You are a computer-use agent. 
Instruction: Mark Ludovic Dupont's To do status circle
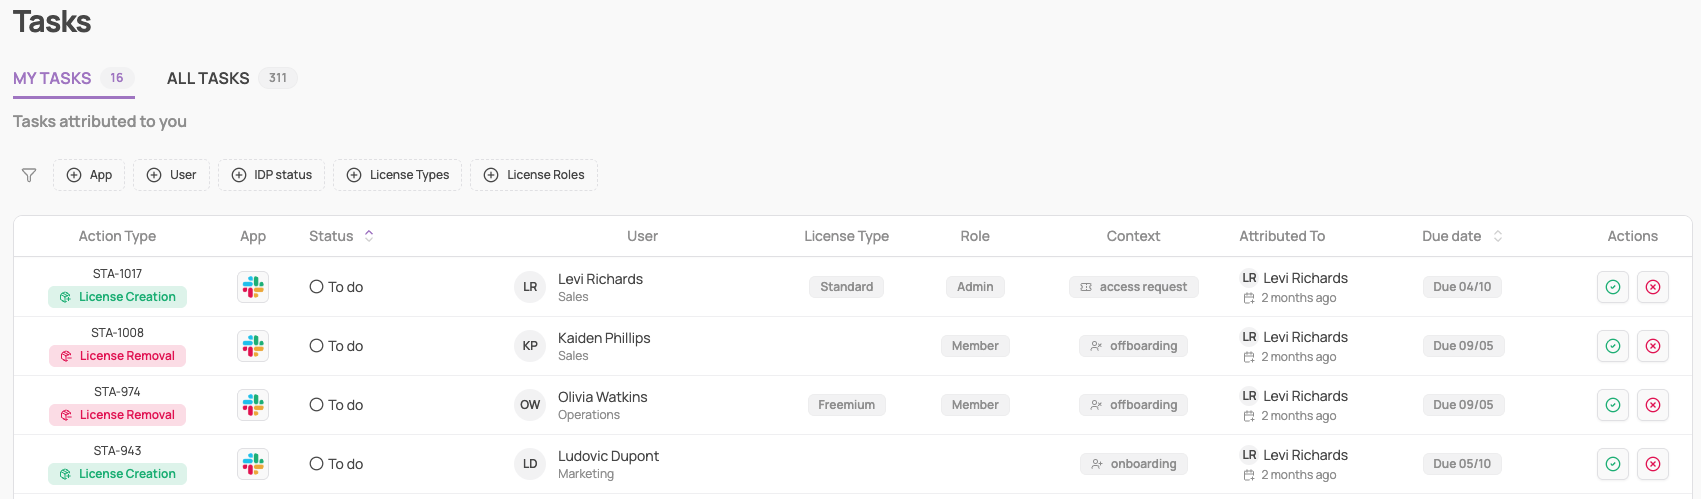coord(317,464)
